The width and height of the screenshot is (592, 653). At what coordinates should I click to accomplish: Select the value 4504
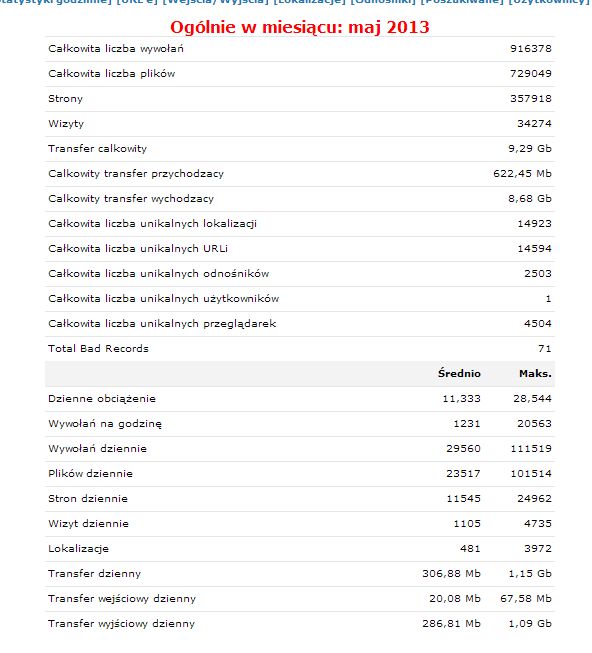(538, 324)
